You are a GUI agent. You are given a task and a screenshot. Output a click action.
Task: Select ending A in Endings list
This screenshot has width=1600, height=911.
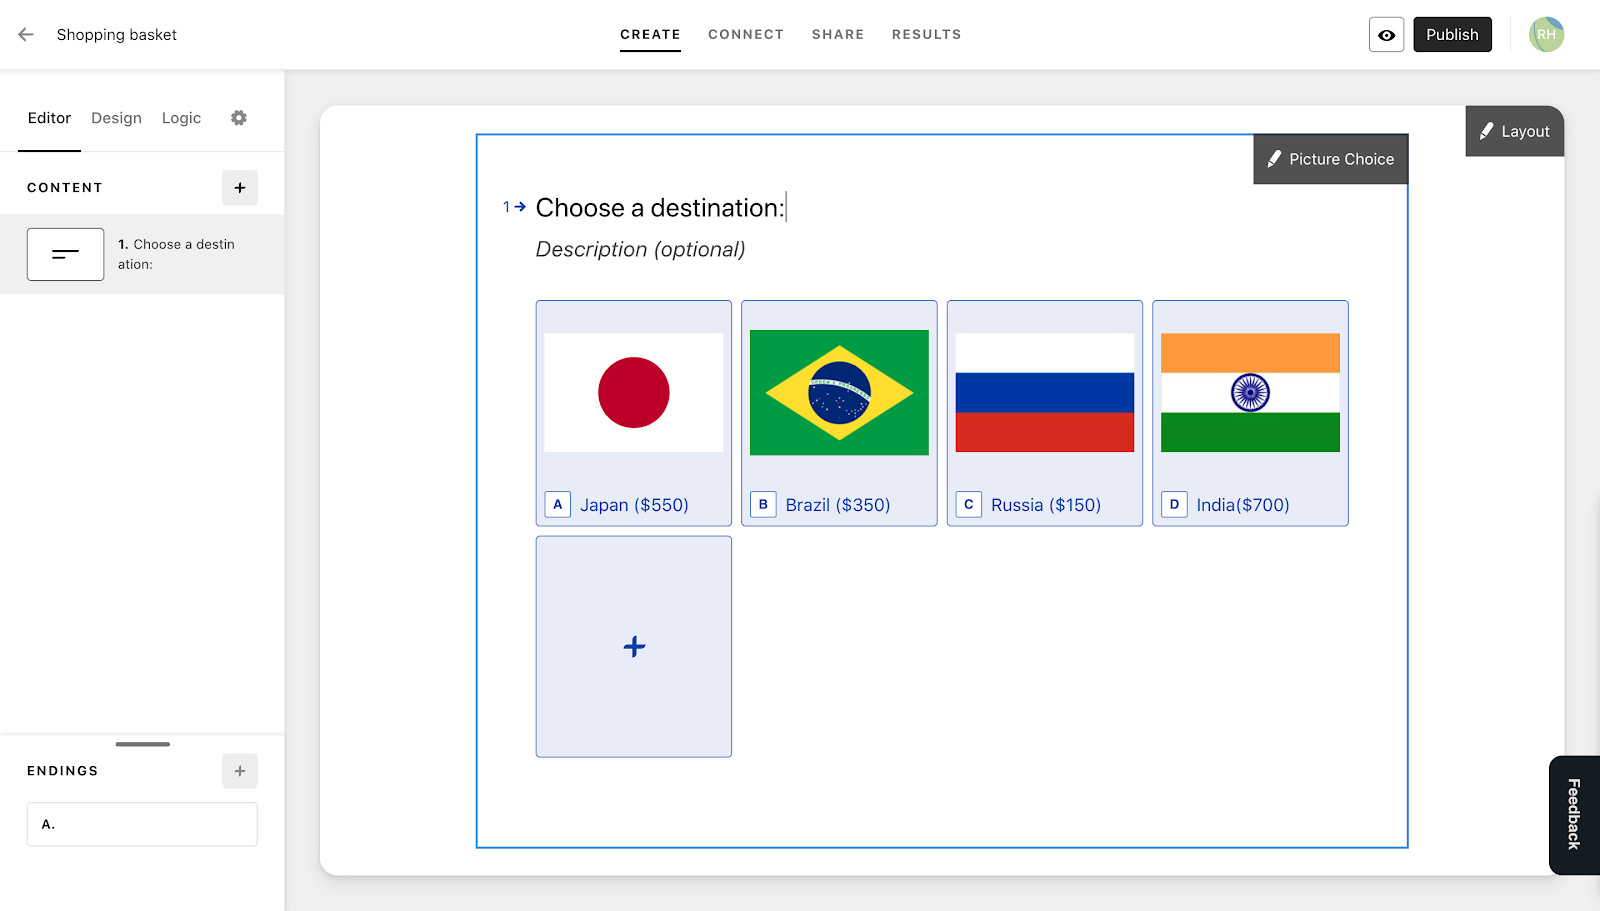(x=142, y=824)
